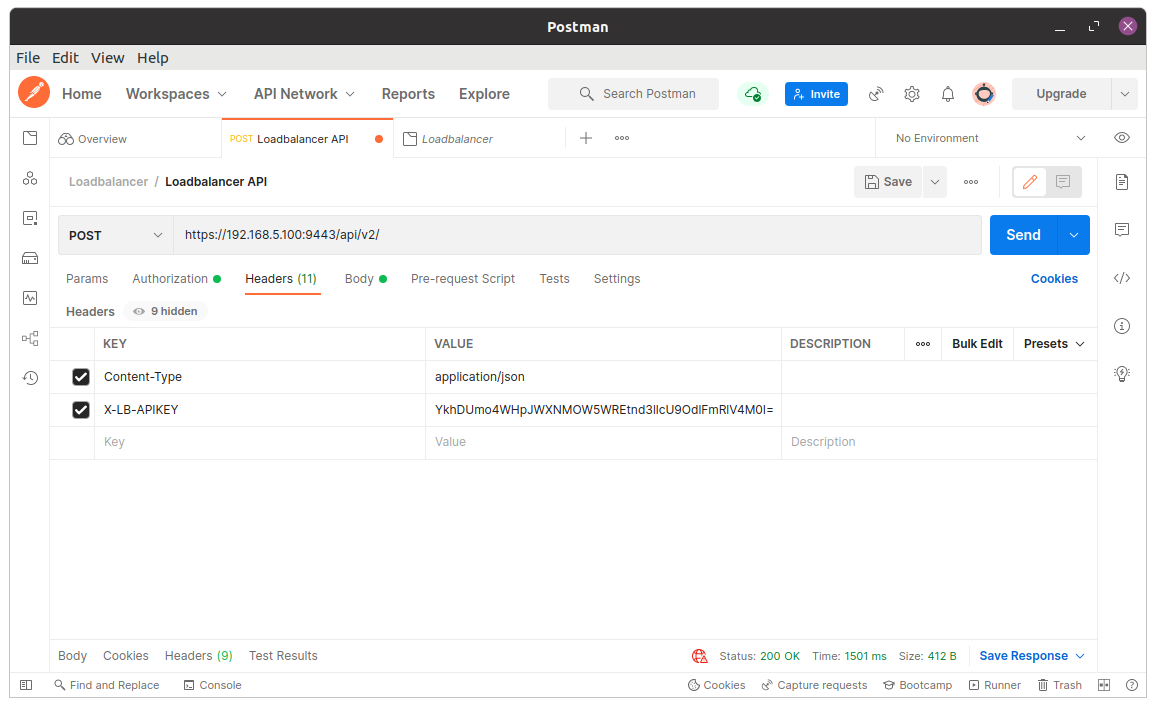Viewport: 1156px width, 707px height.
Task: Open the request info icon
Action: [1122, 326]
